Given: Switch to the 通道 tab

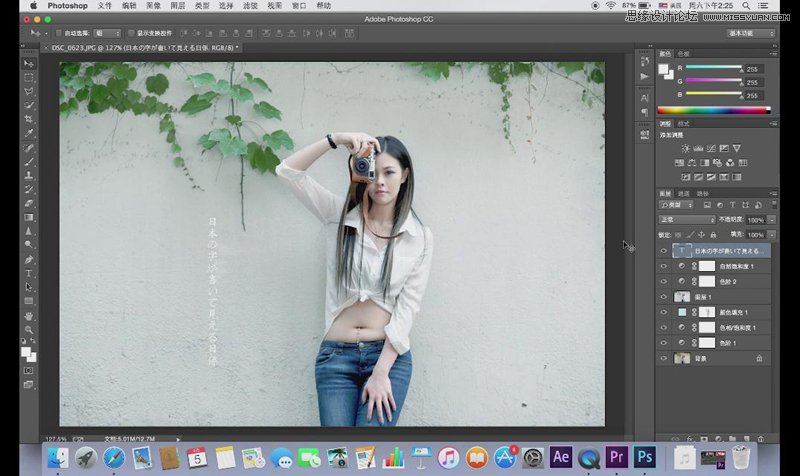Looking at the screenshot, I should 684,193.
